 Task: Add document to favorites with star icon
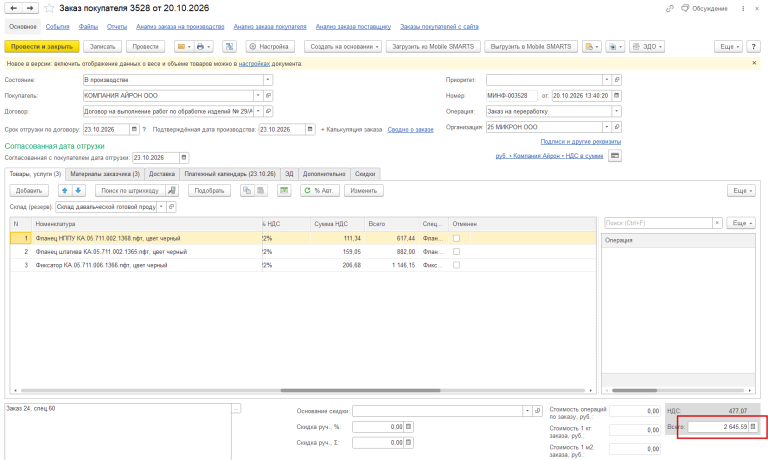(49, 8)
